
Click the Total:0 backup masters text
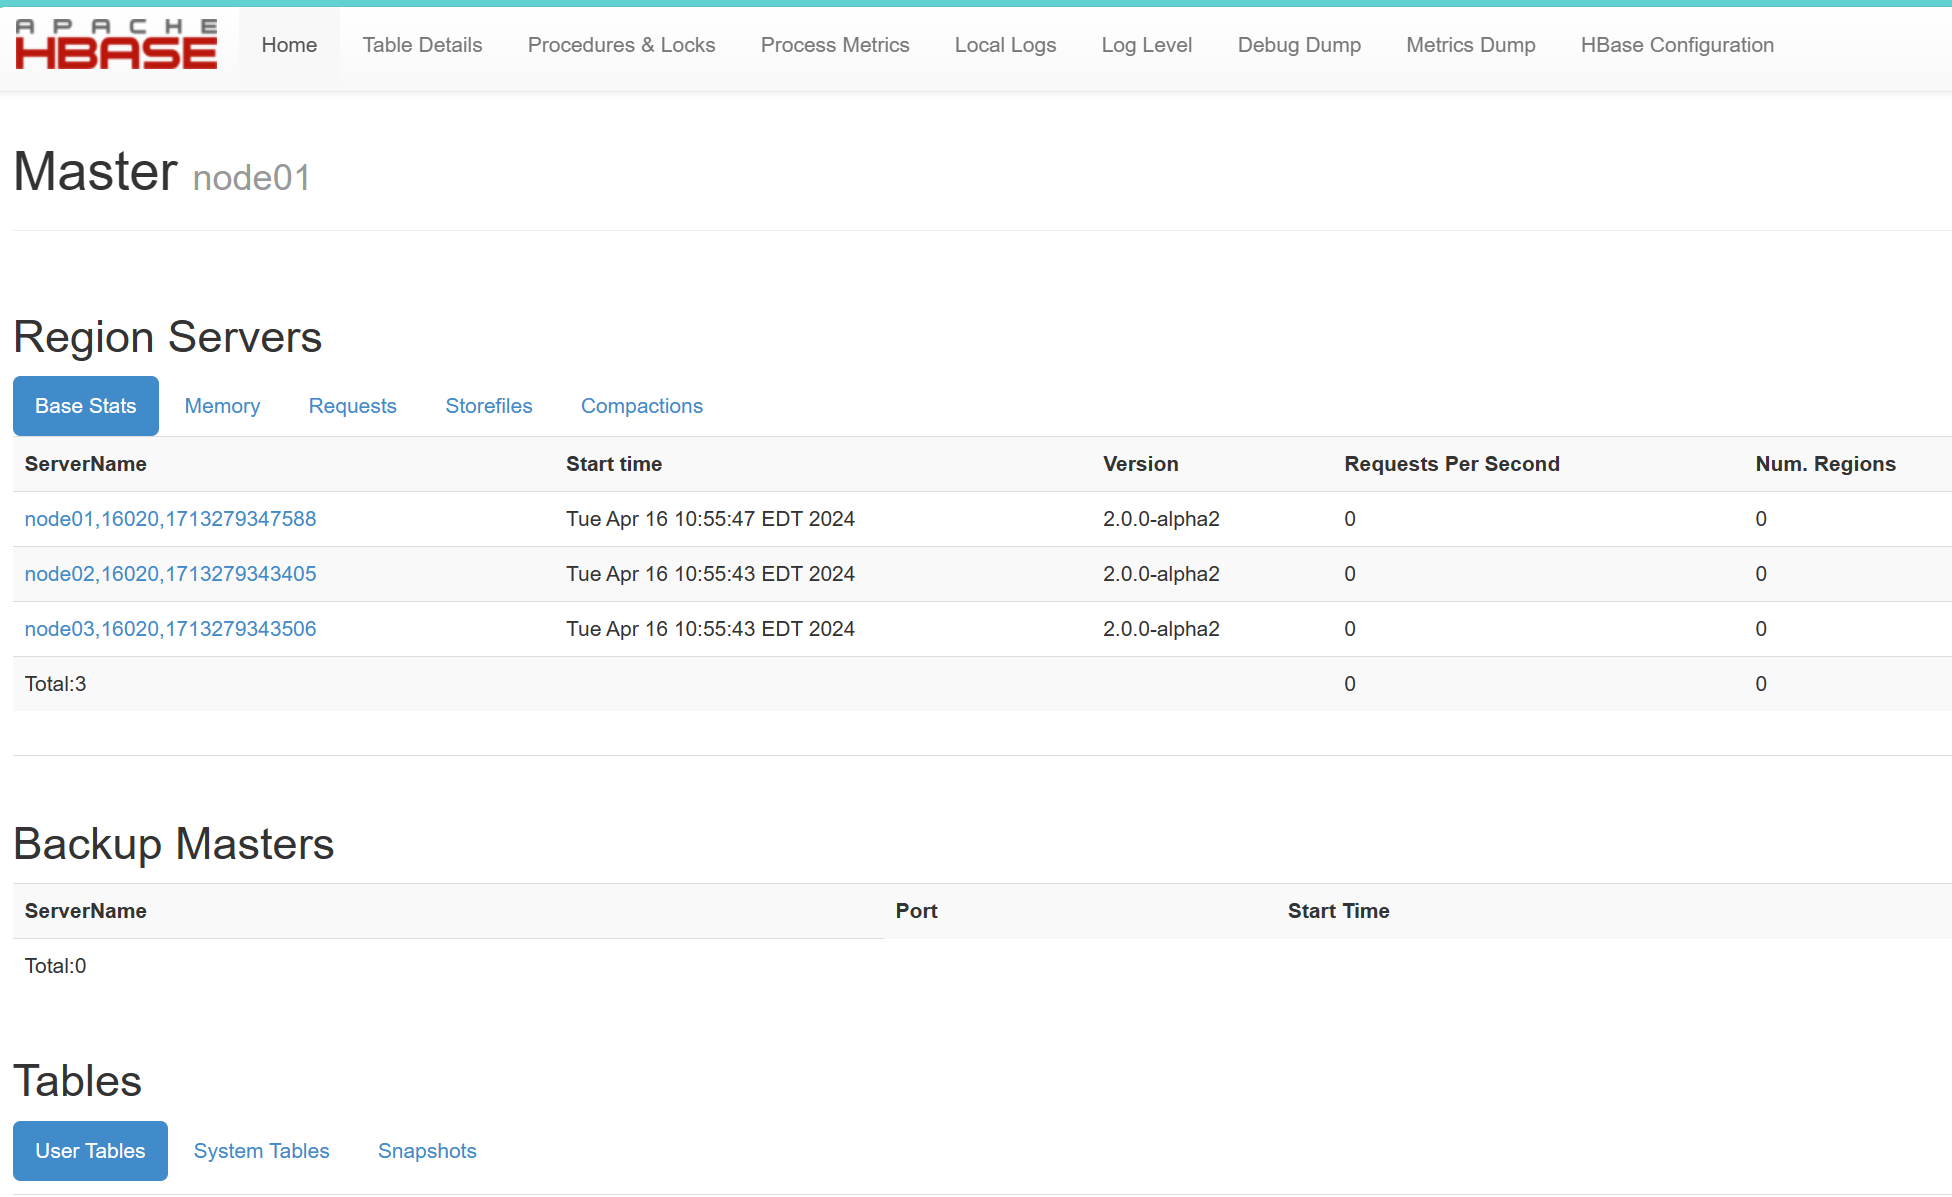pyautogui.click(x=55, y=966)
